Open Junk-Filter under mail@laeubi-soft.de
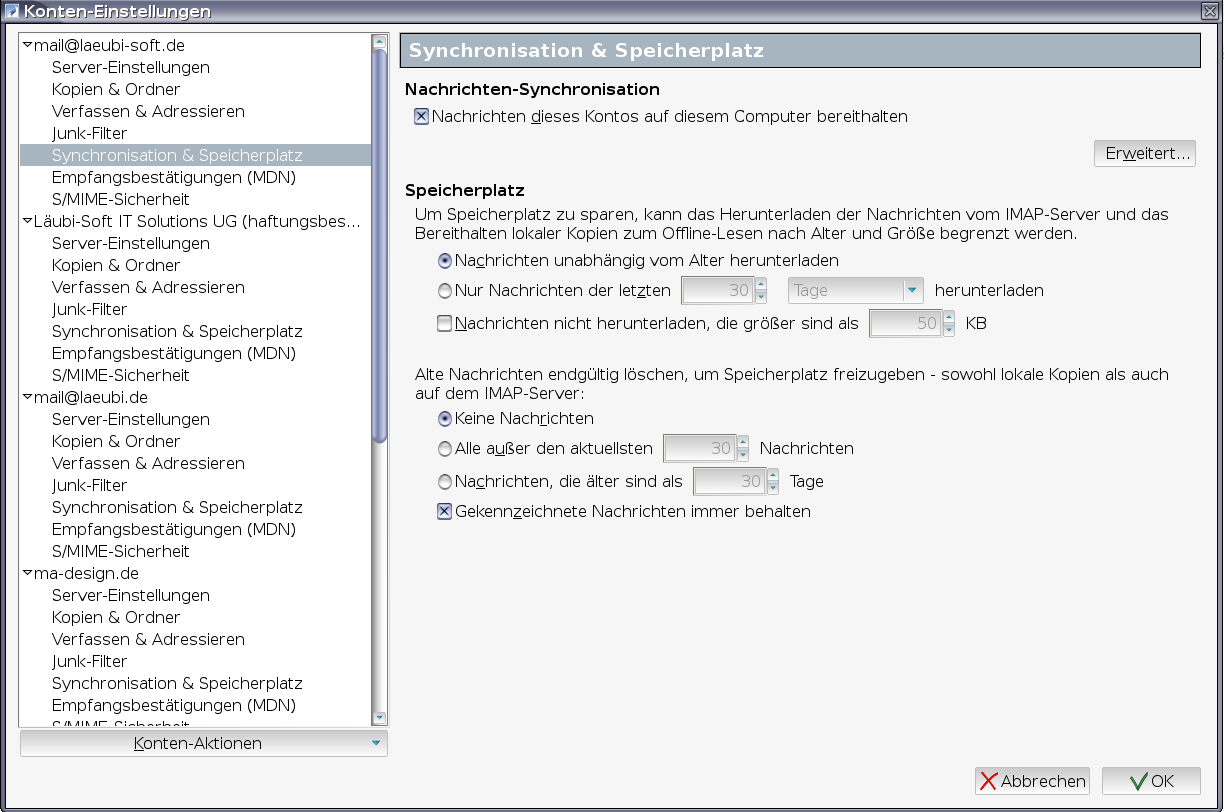Screen dimensions: 1224x812 (x=90, y=133)
